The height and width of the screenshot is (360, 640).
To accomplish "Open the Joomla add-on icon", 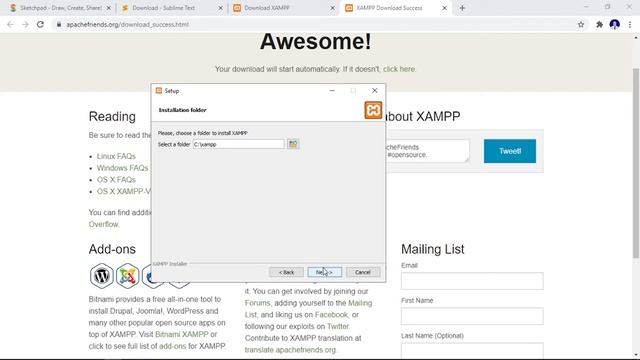I will (128, 276).
